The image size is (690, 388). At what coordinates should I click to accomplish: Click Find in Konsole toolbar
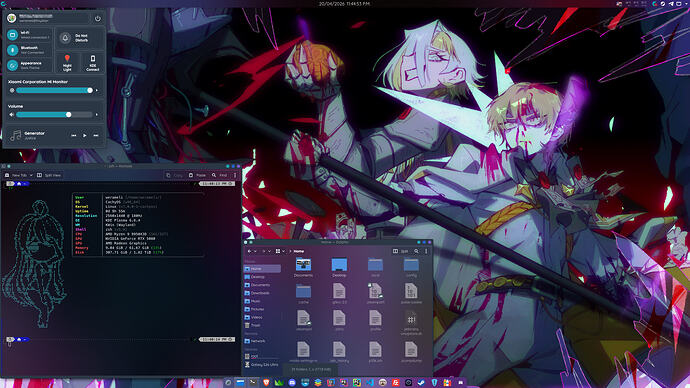pyautogui.click(x=219, y=175)
